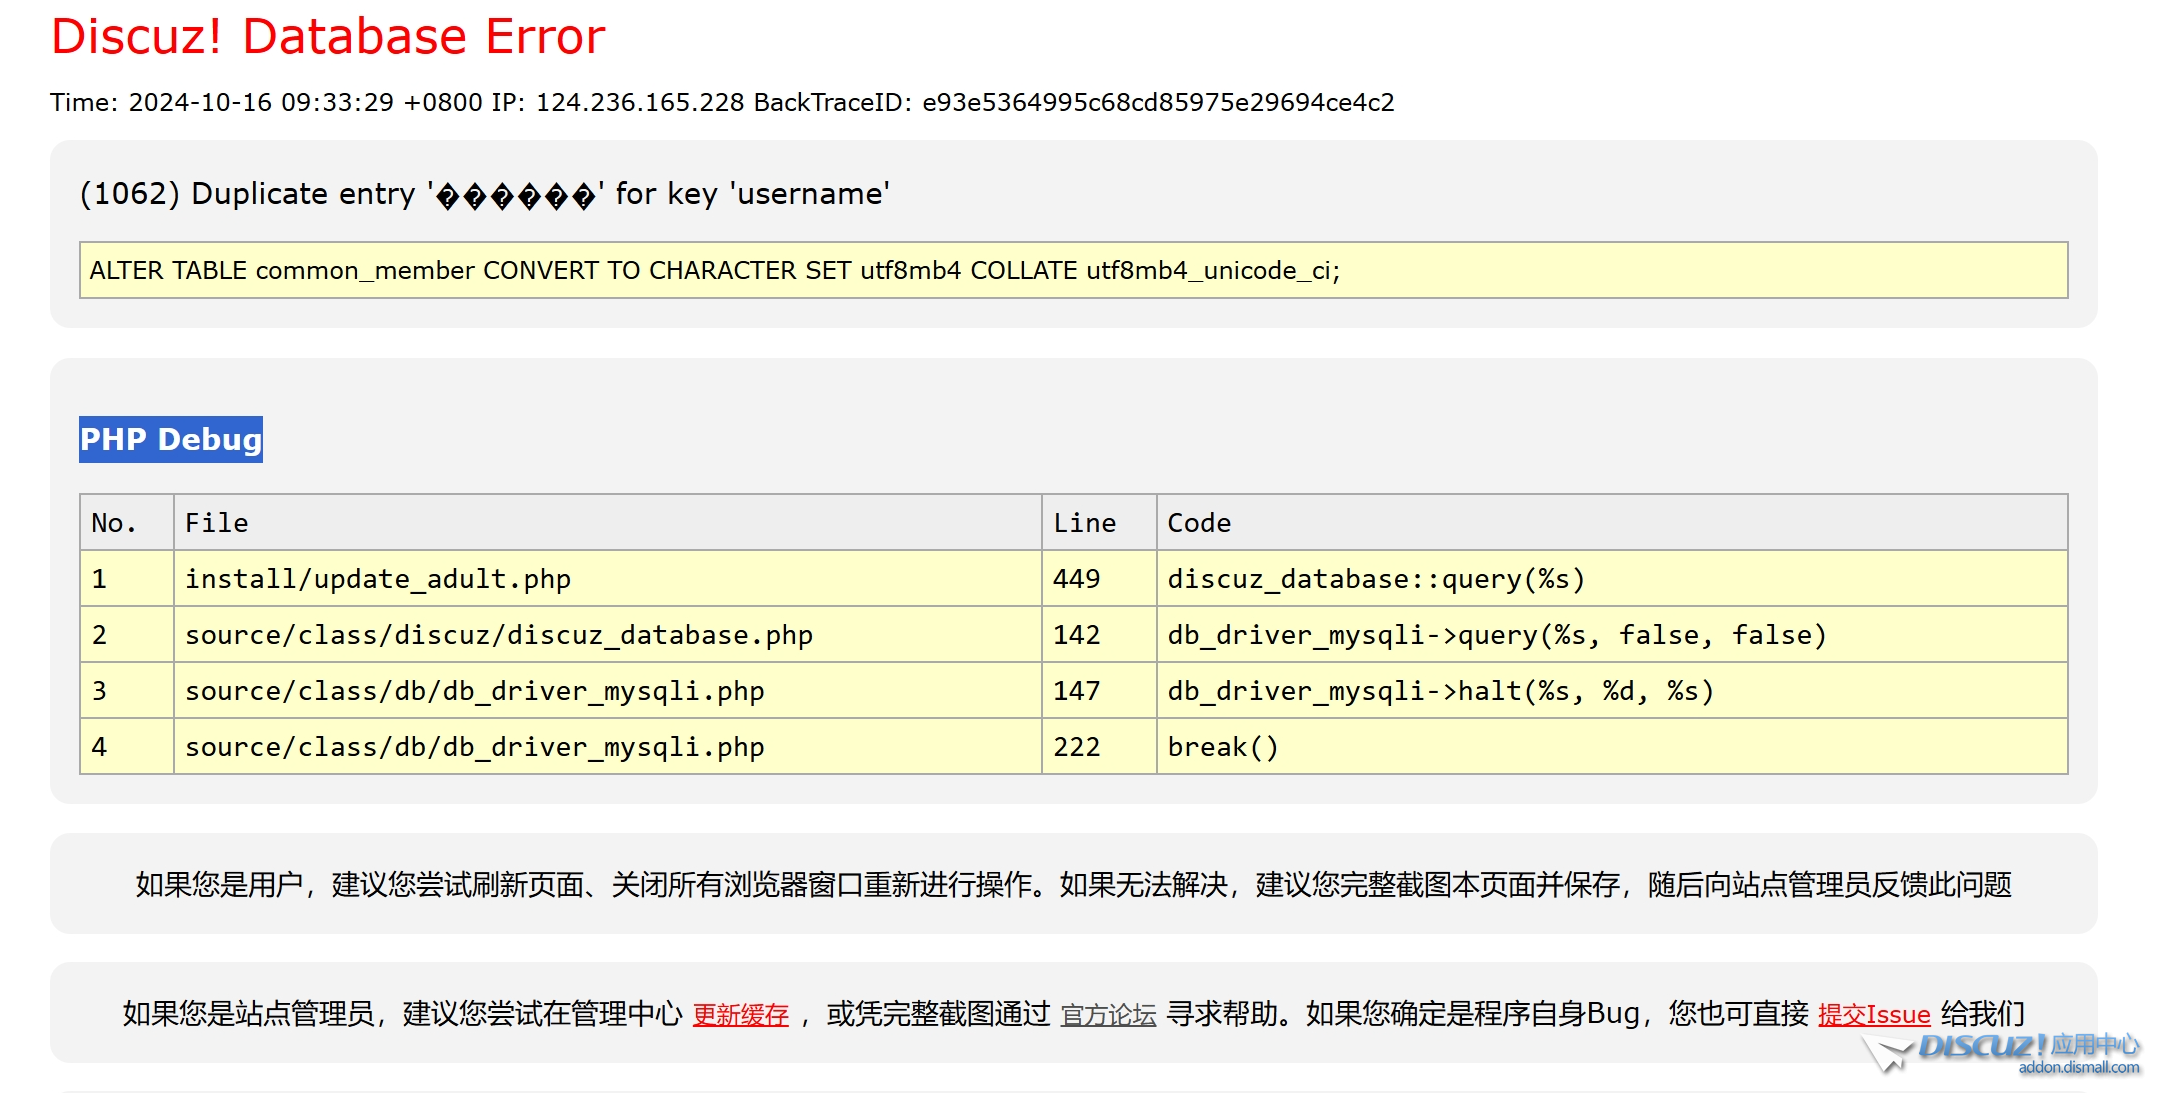Image resolution: width=2158 pixels, height=1093 pixels.
Task: Click discuz_database.php file path row
Action: click(x=498, y=635)
